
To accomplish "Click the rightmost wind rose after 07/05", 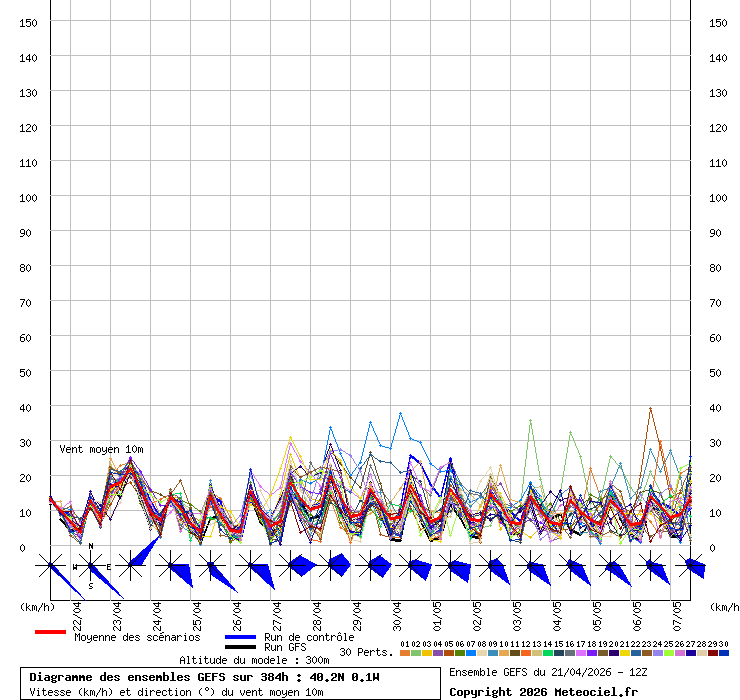I will point(690,566).
